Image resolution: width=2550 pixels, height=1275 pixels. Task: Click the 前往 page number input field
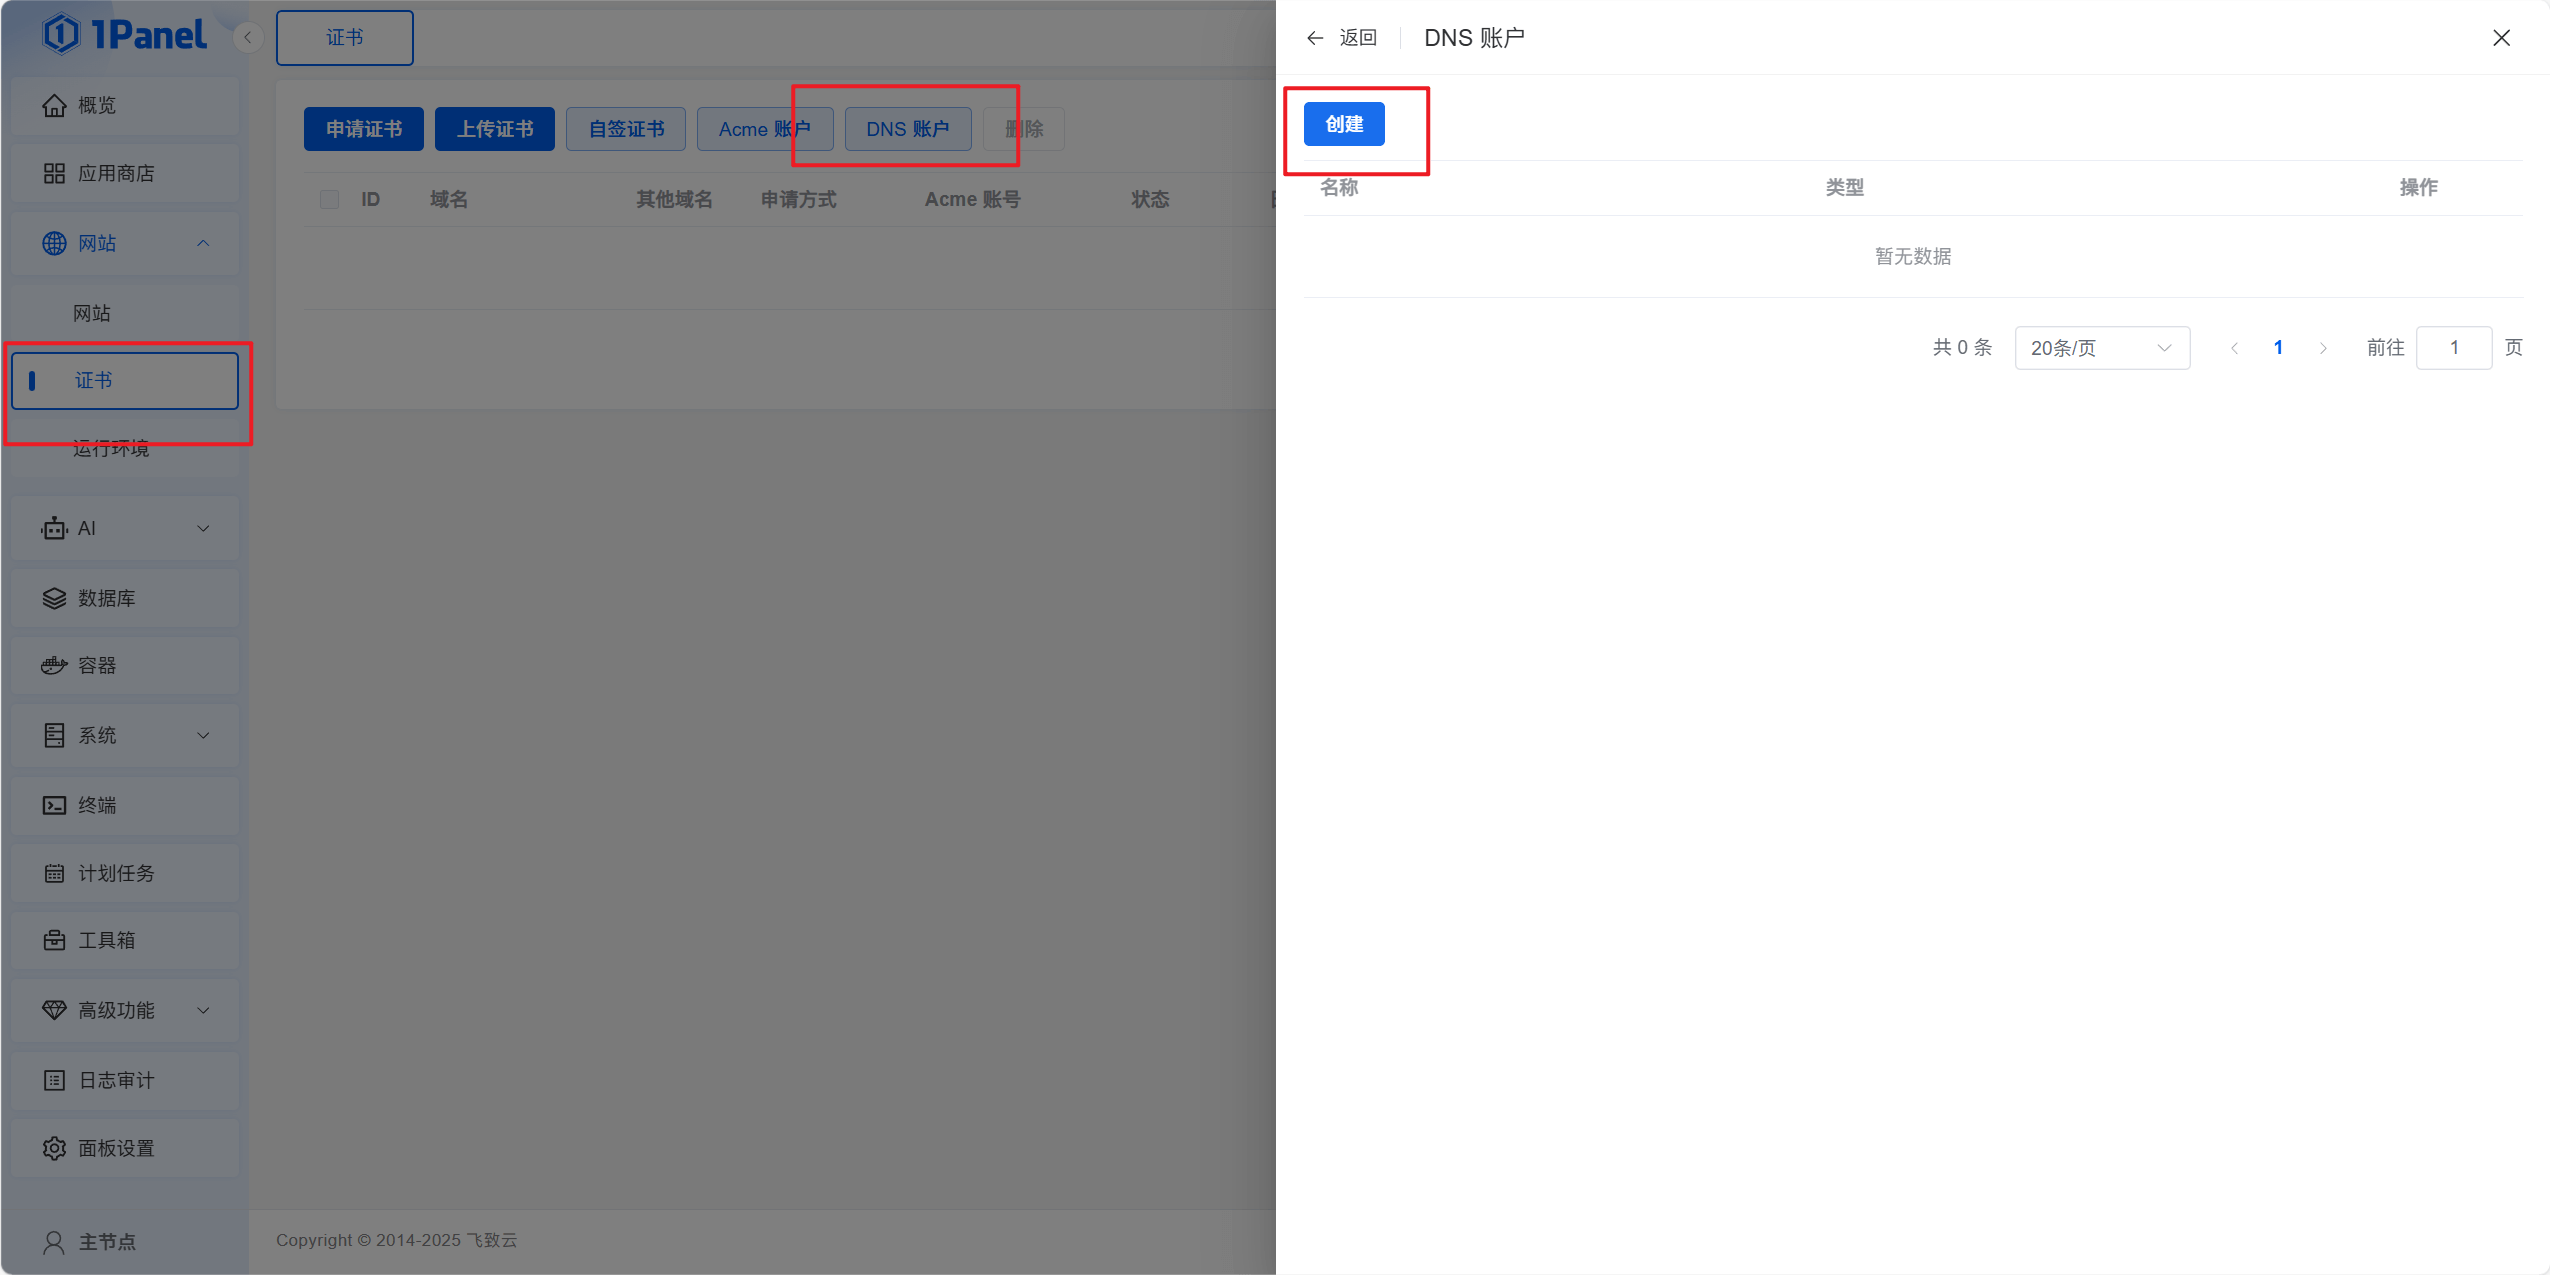2453,348
